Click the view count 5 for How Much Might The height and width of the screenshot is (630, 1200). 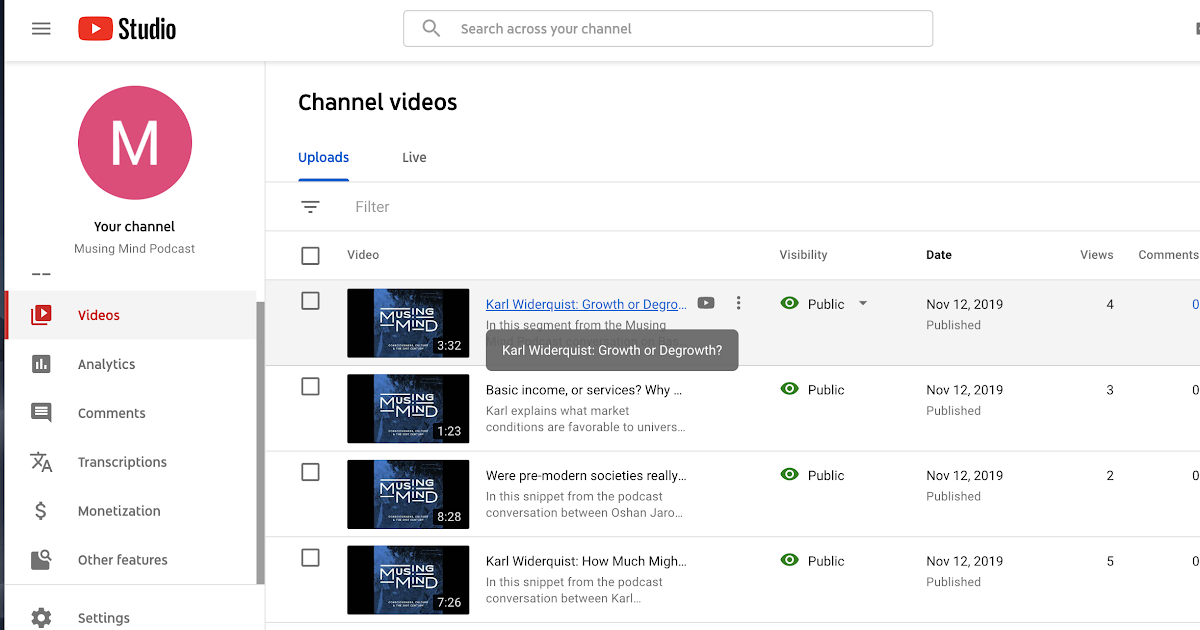point(1110,561)
